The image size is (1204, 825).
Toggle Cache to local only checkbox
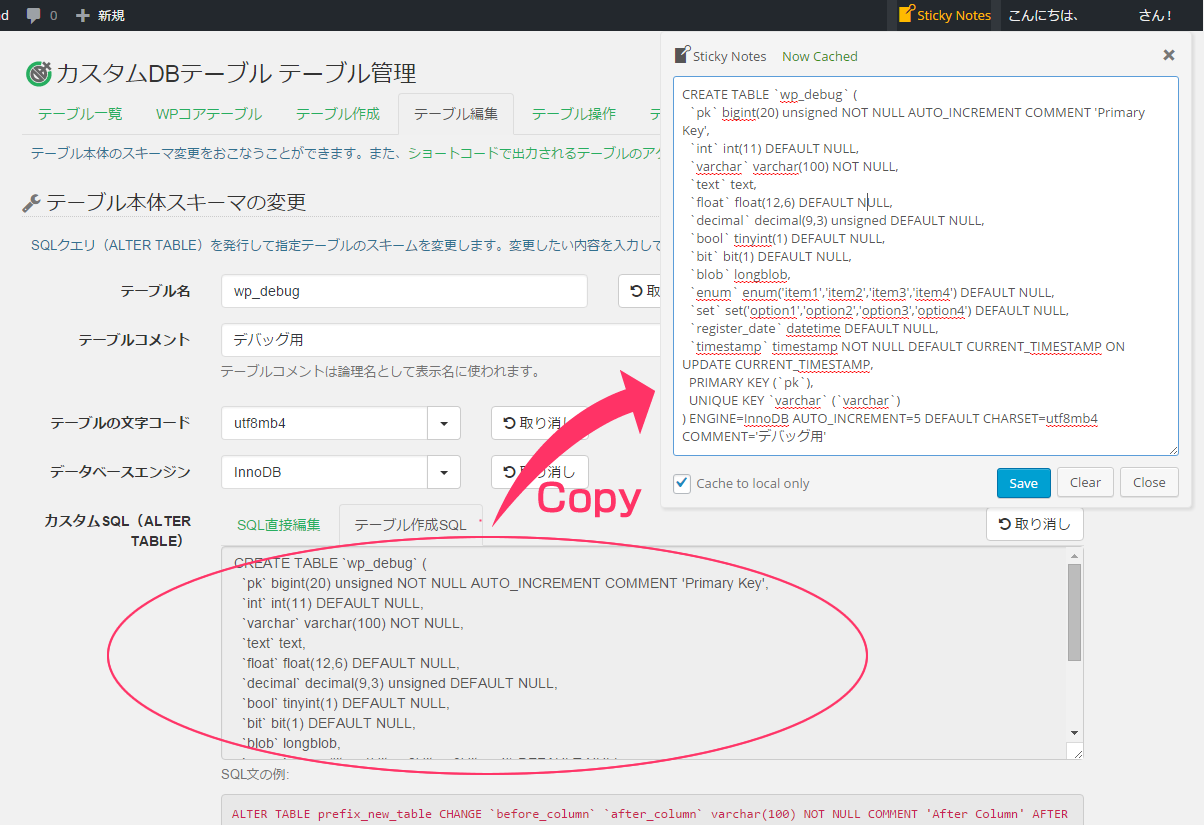point(682,483)
